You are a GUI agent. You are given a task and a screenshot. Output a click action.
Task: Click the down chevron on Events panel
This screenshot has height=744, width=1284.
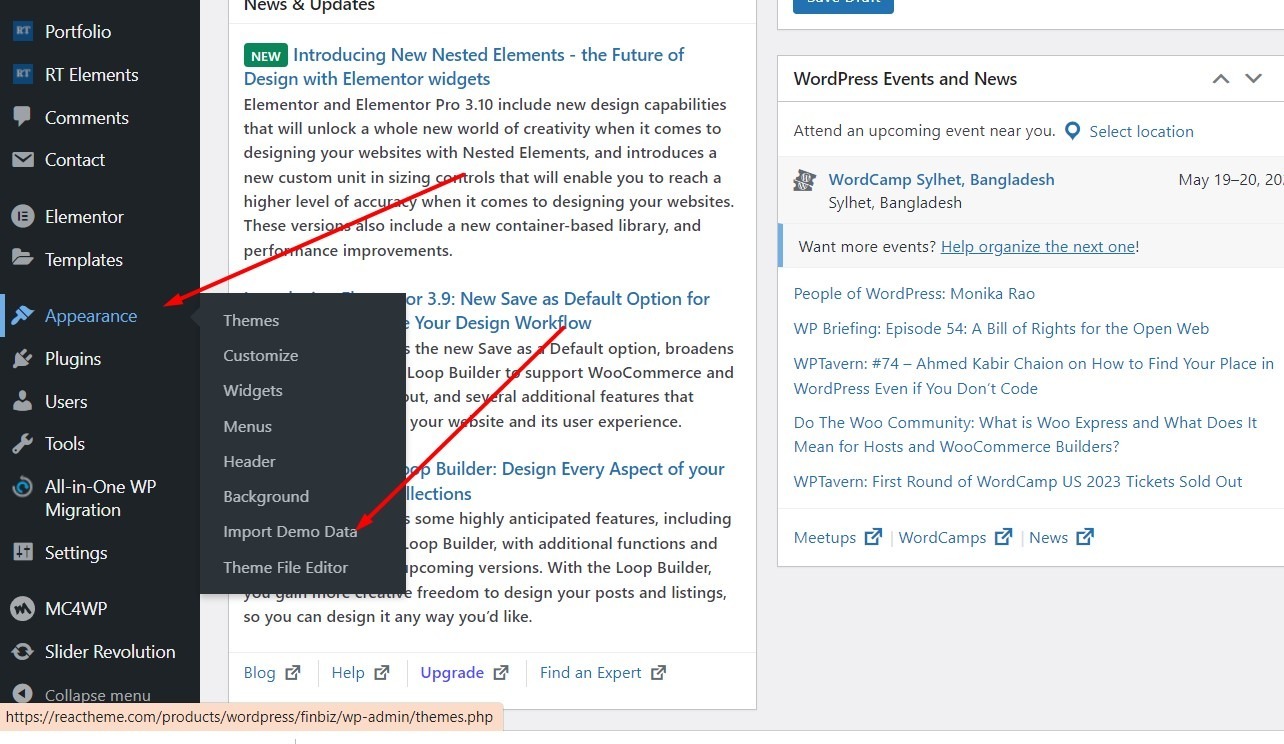click(1253, 78)
